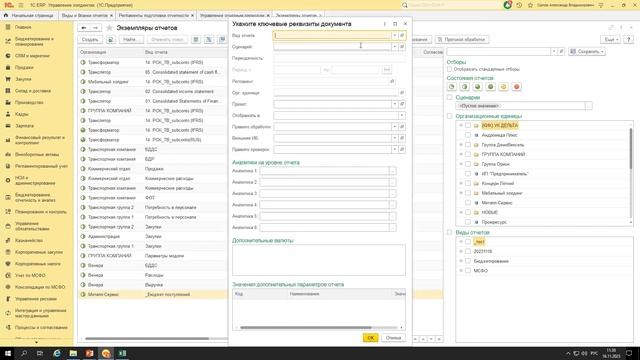Open Склад и доставка sidebar section
Viewport: 640px width, 360px height.
[x=33, y=91]
